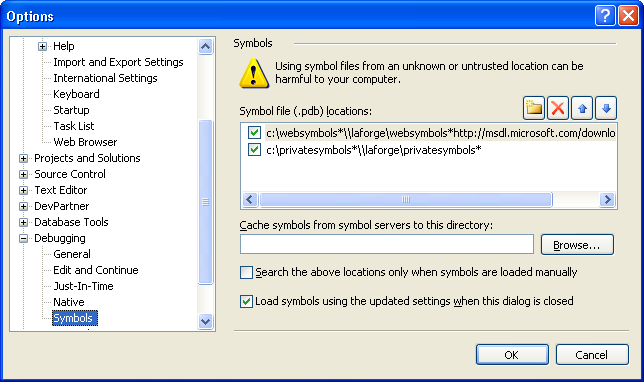
Task: Expand the Database Tools node
Action: click(23, 222)
